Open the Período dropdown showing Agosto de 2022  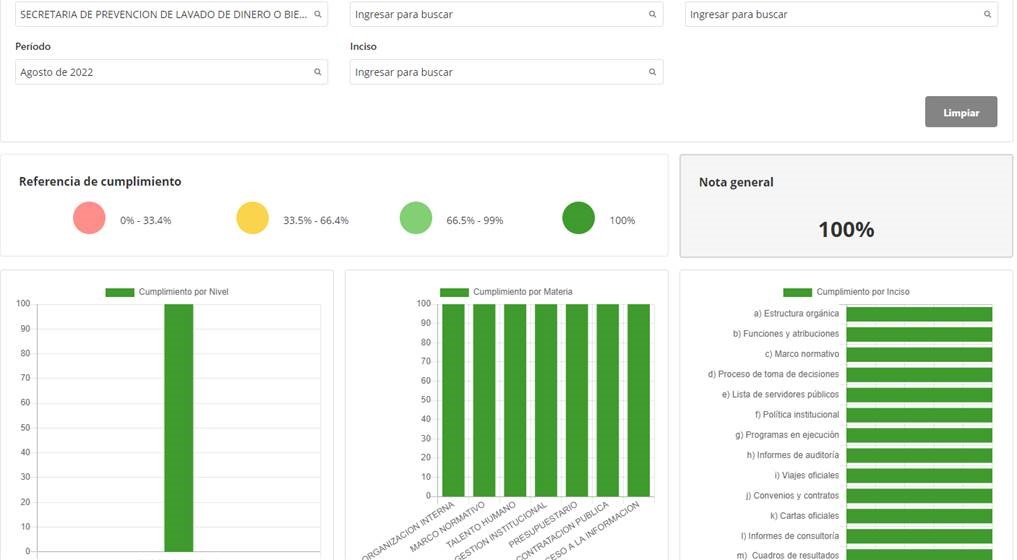(171, 72)
